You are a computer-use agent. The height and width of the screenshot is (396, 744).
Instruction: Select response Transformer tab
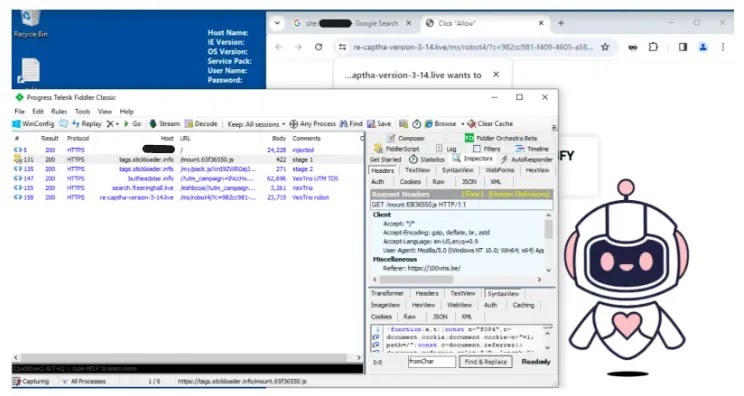coord(387,294)
